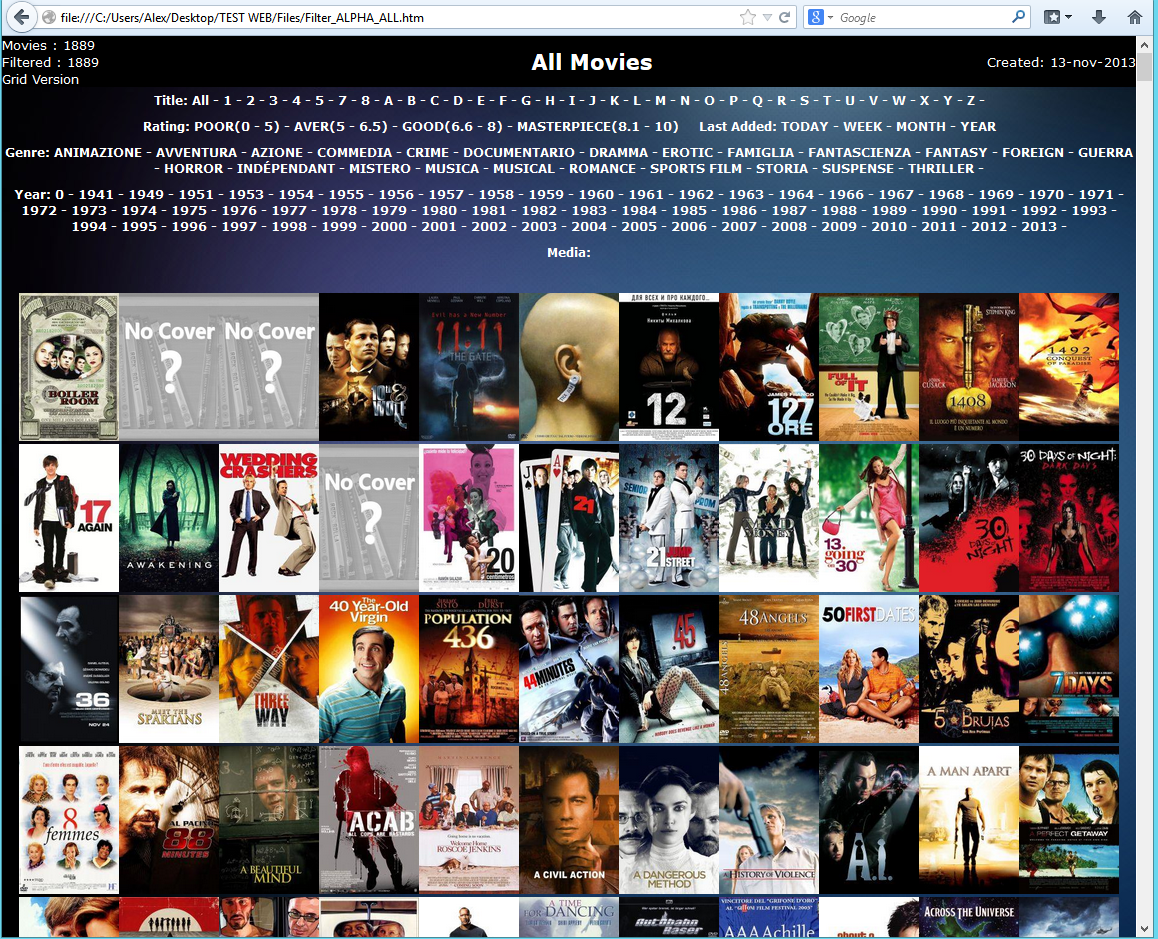This screenshot has width=1158, height=939.
Task: Click the scrollbar down arrow
Action: 1143,929
